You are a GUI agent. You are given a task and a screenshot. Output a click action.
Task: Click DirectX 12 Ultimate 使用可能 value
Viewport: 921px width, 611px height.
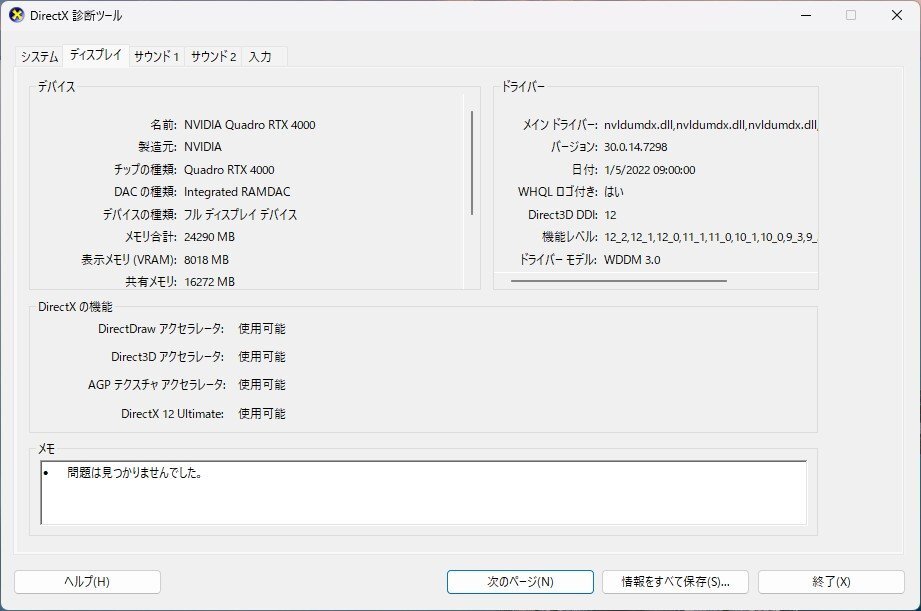[x=262, y=414]
